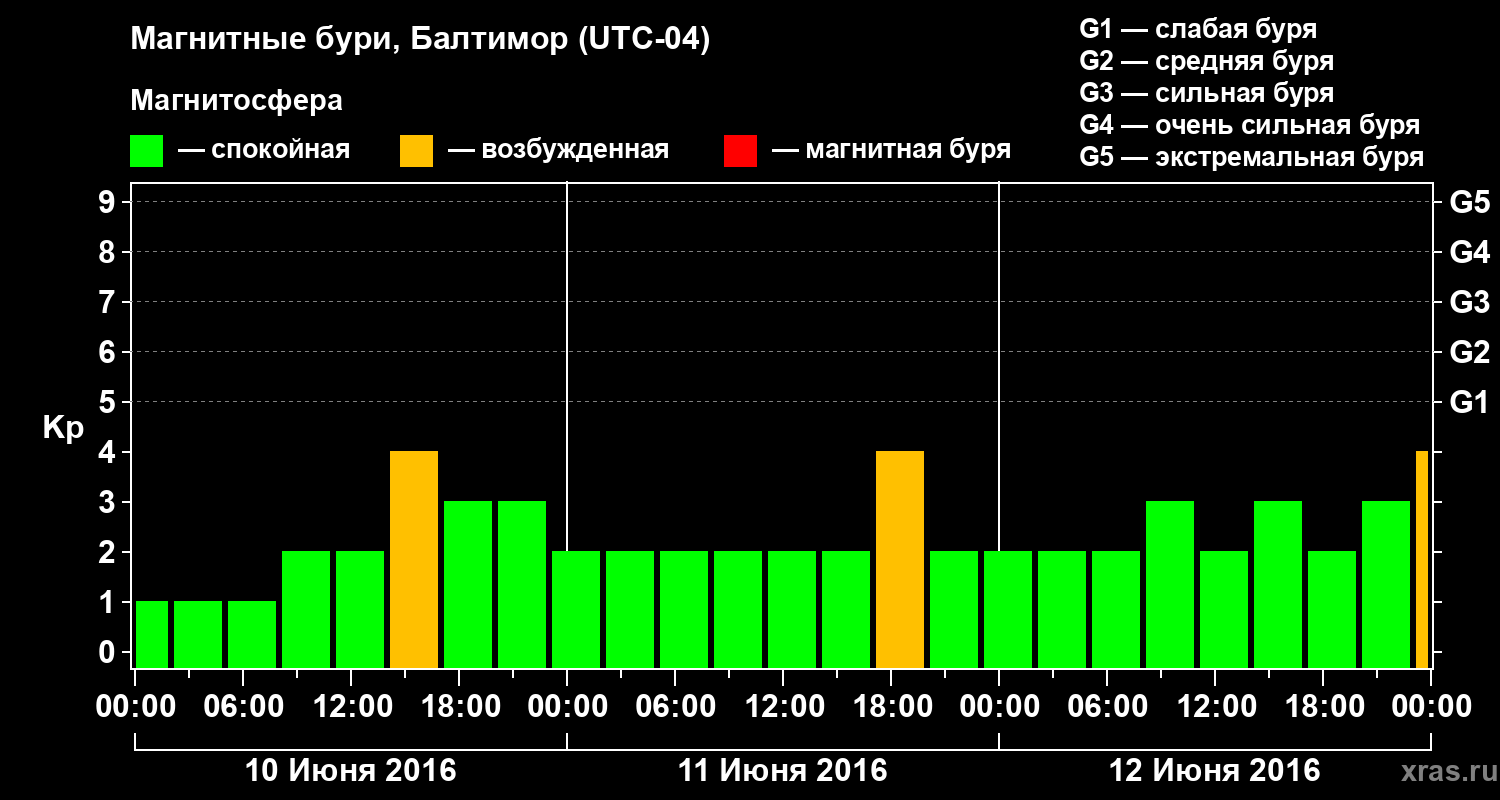This screenshot has width=1500, height=800.
Task: Click the orange Kp 4 bar on 10 June
Action: (414, 560)
